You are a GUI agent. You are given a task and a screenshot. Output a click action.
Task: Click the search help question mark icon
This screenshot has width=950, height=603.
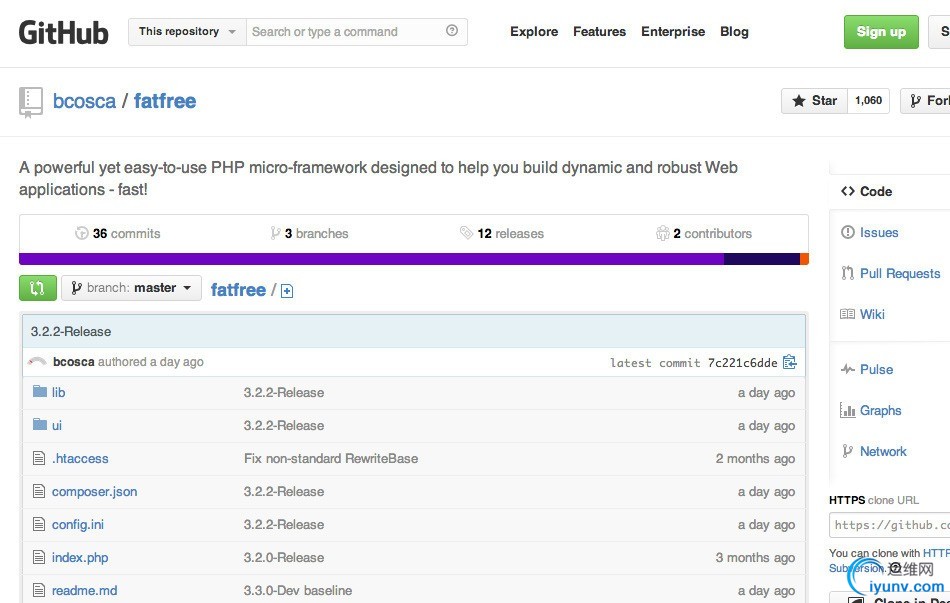pyautogui.click(x=452, y=30)
